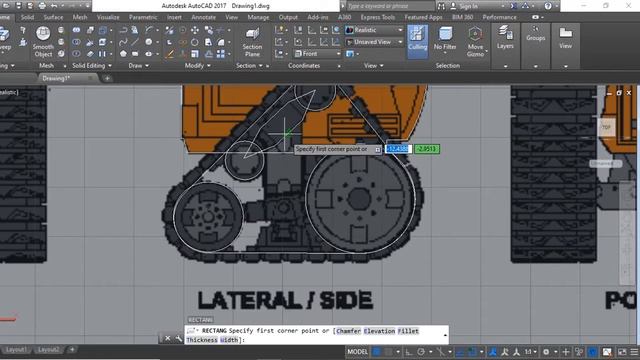The width and height of the screenshot is (640, 360).
Task: Select the Line tool in Draw panel
Action: [x=134, y=42]
